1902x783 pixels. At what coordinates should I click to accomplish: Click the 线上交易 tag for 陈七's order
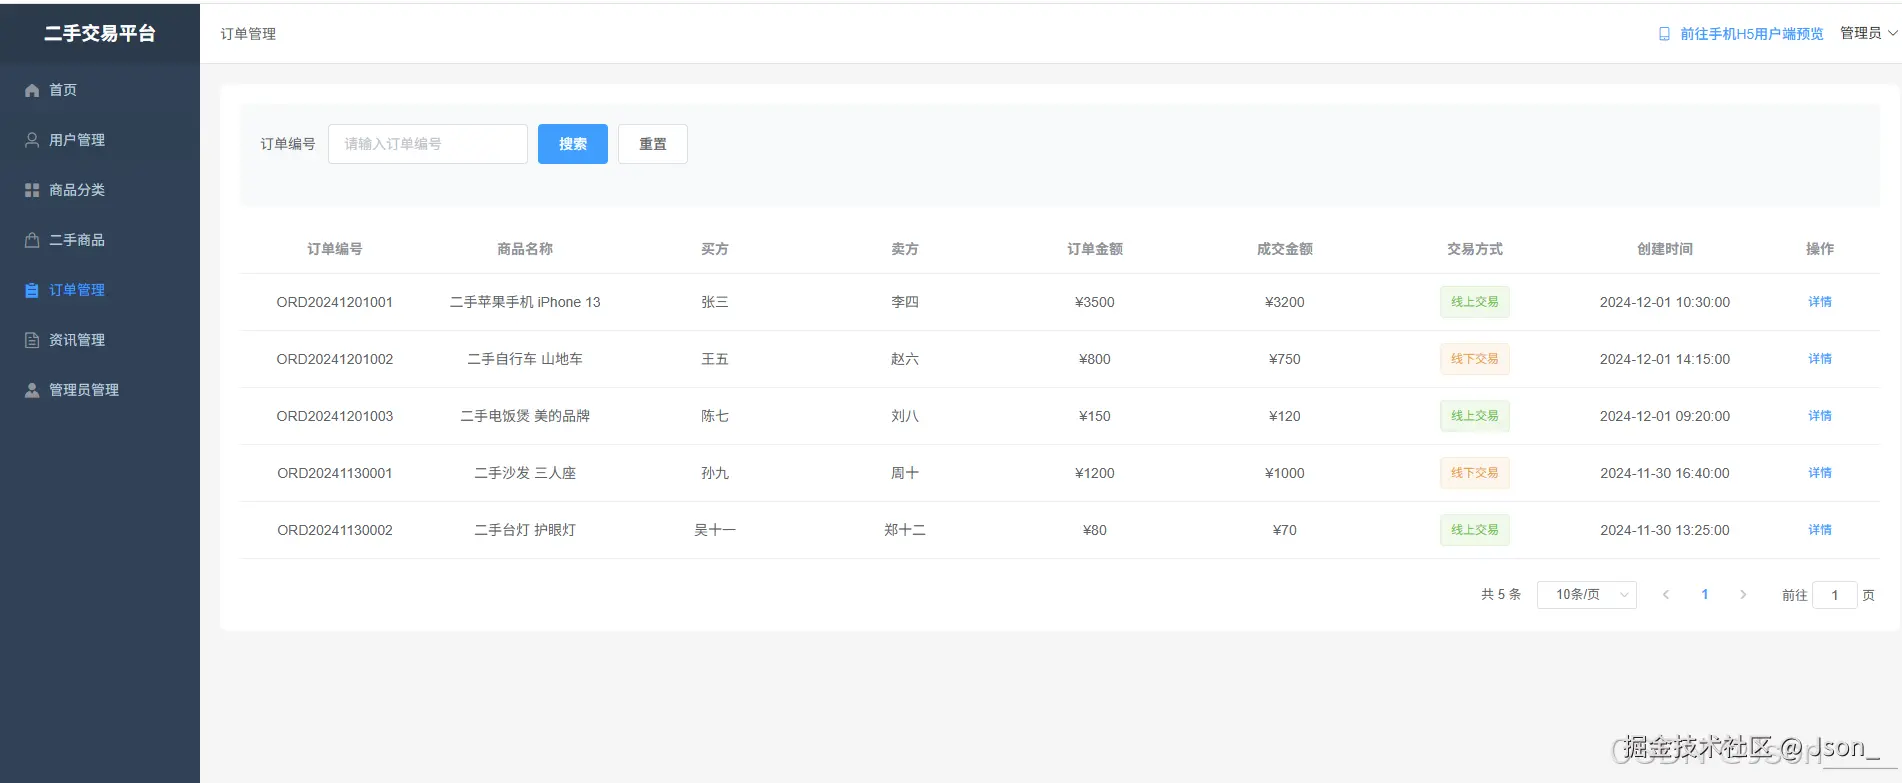1475,416
